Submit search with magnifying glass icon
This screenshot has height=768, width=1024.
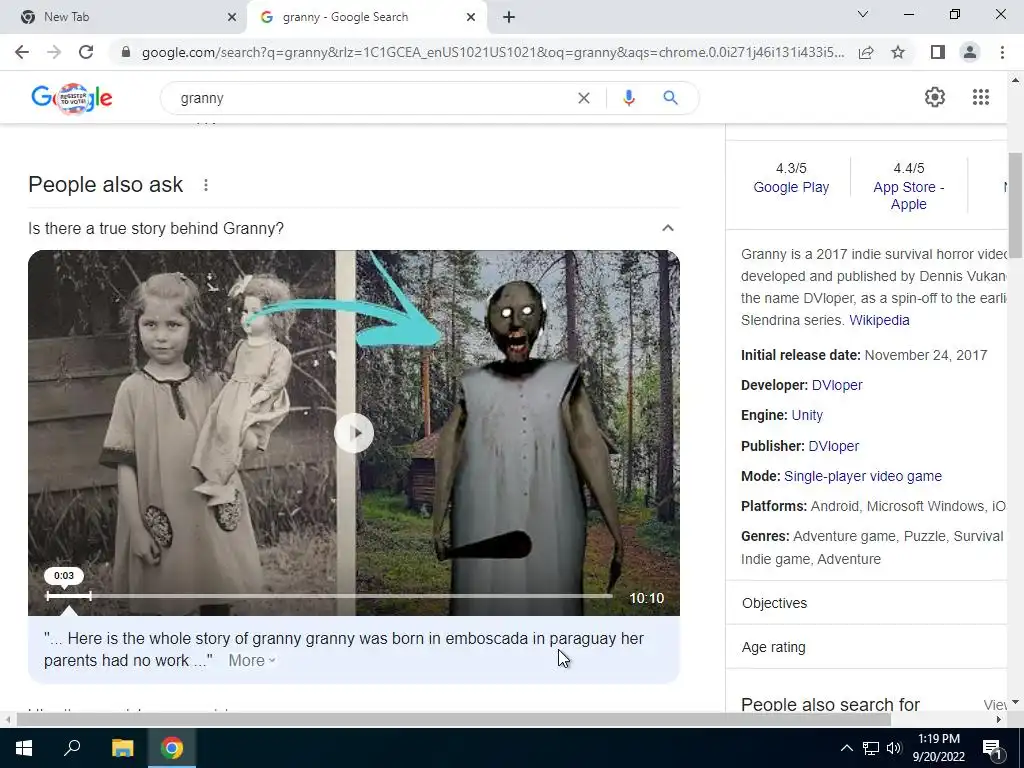point(671,98)
